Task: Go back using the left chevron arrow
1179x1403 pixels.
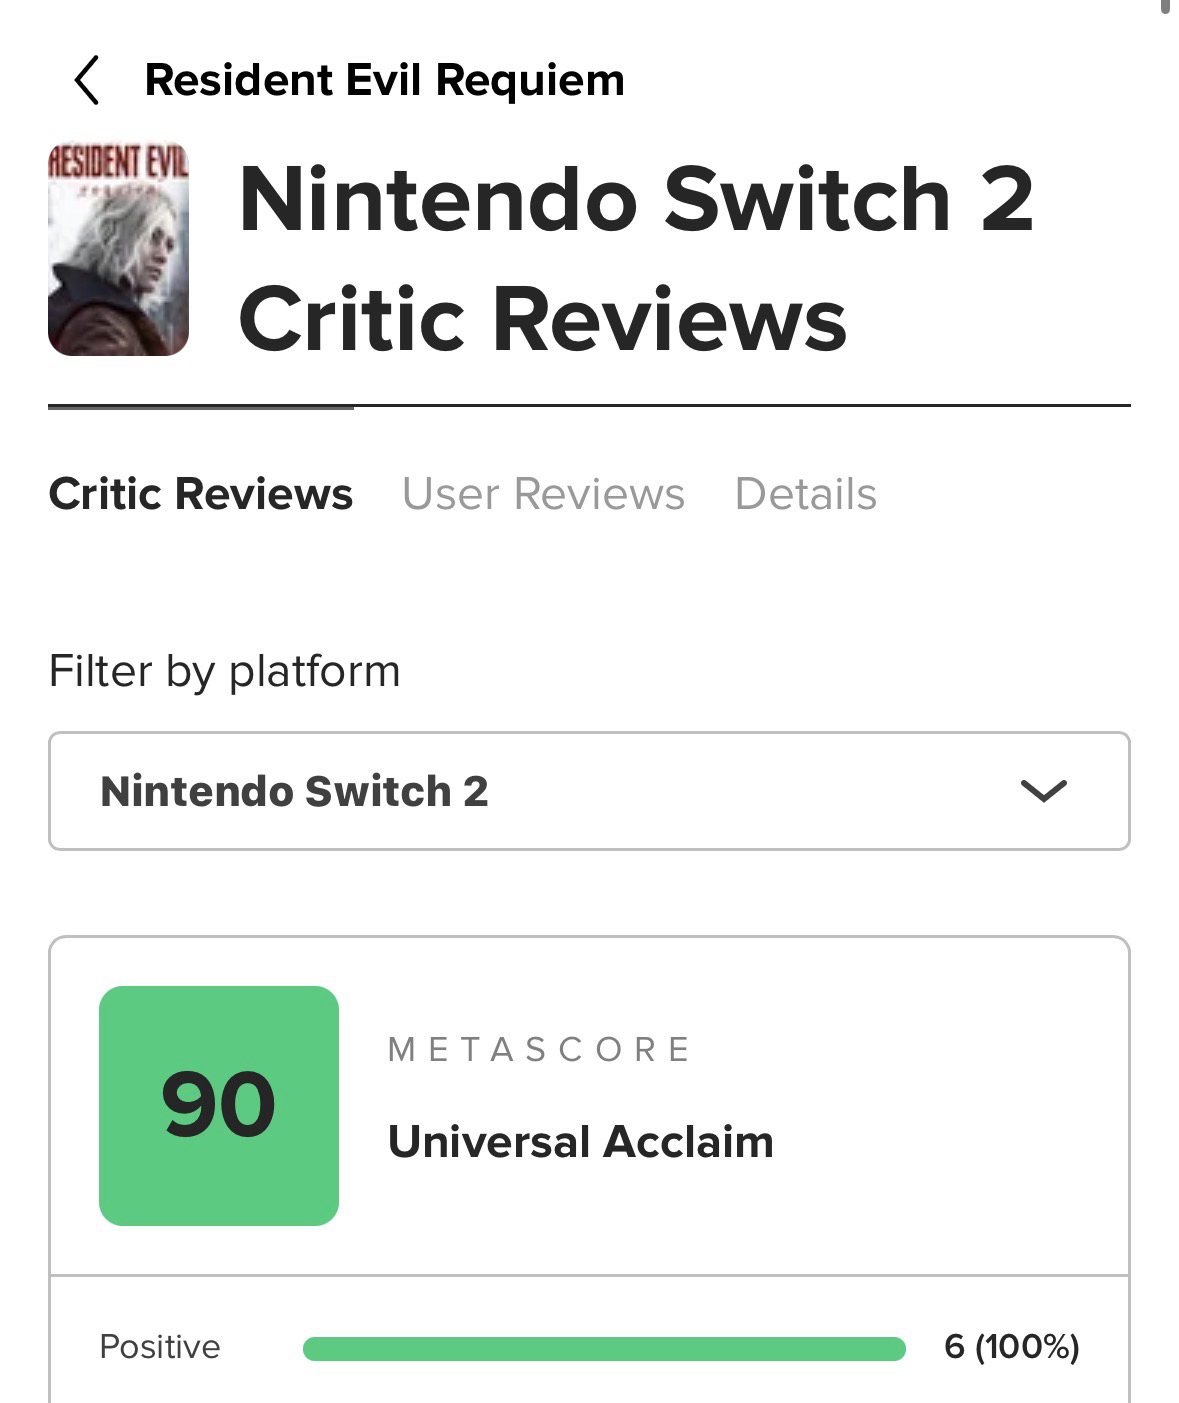Action: pos(87,80)
